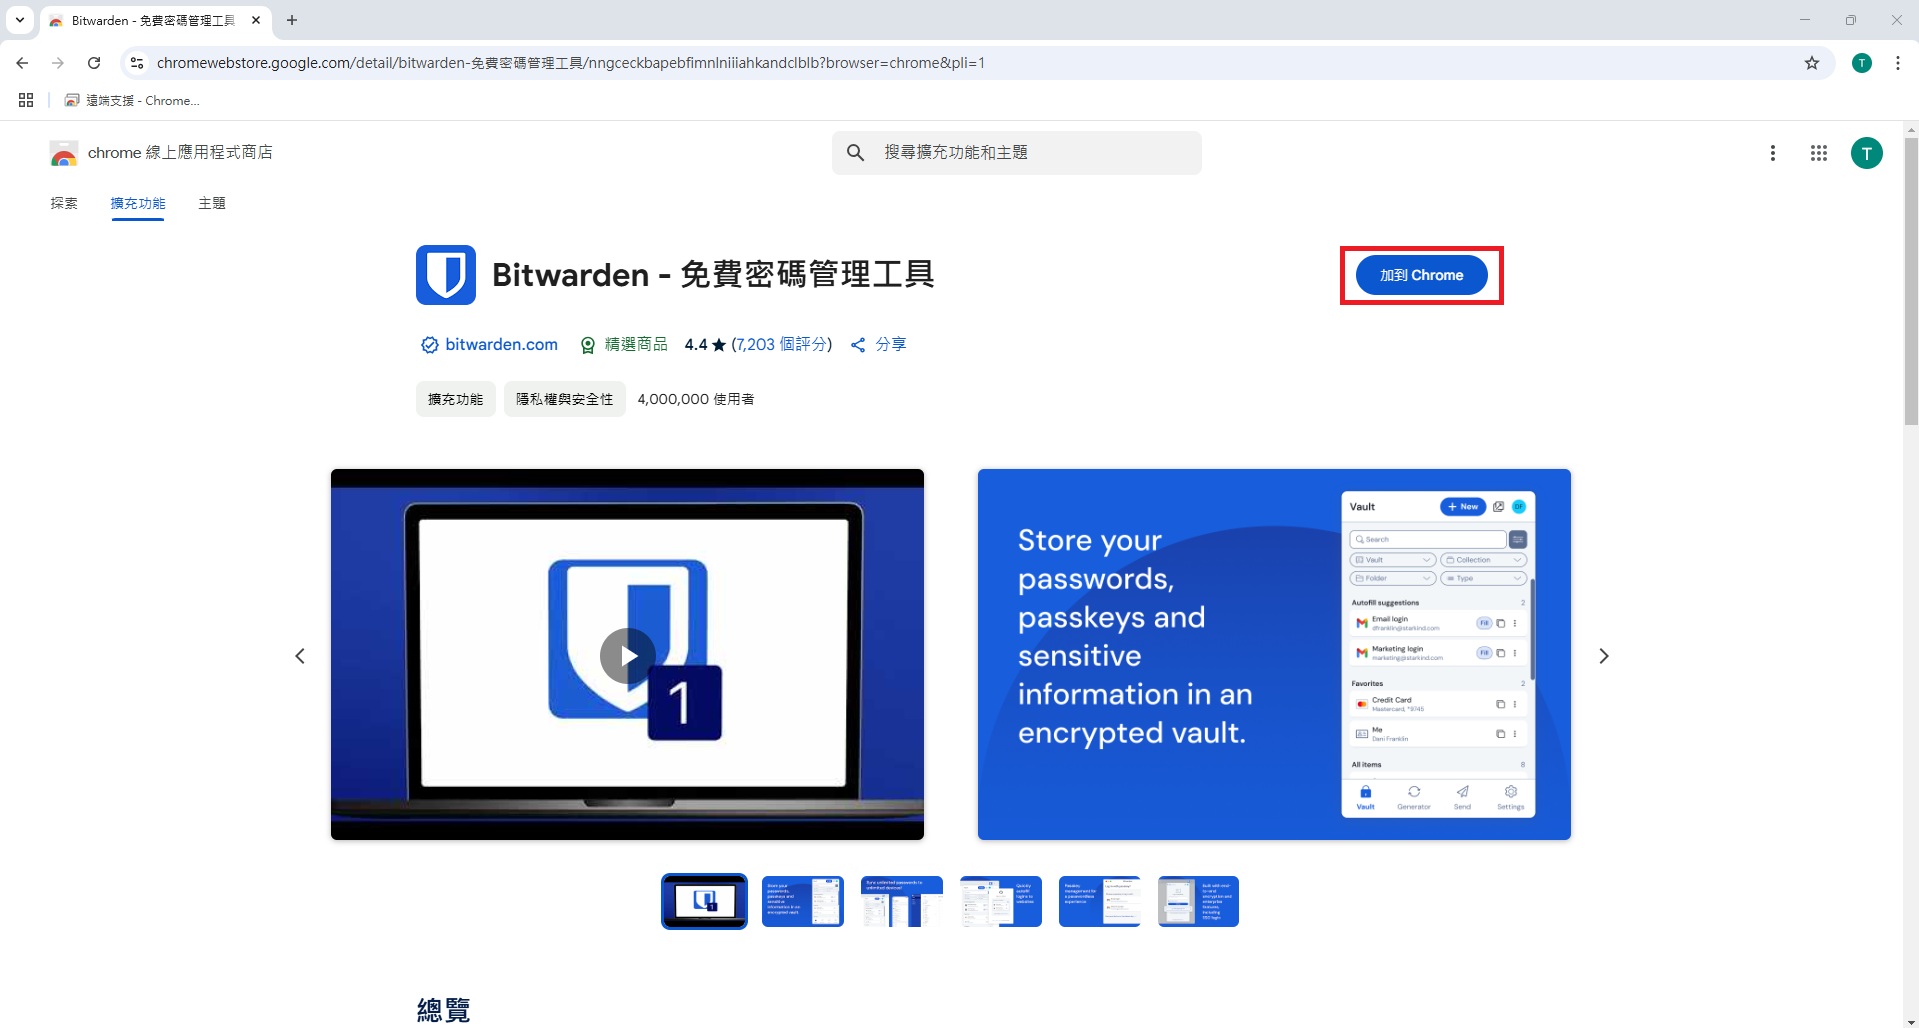Click the Chrome Web Store logo

click(63, 152)
